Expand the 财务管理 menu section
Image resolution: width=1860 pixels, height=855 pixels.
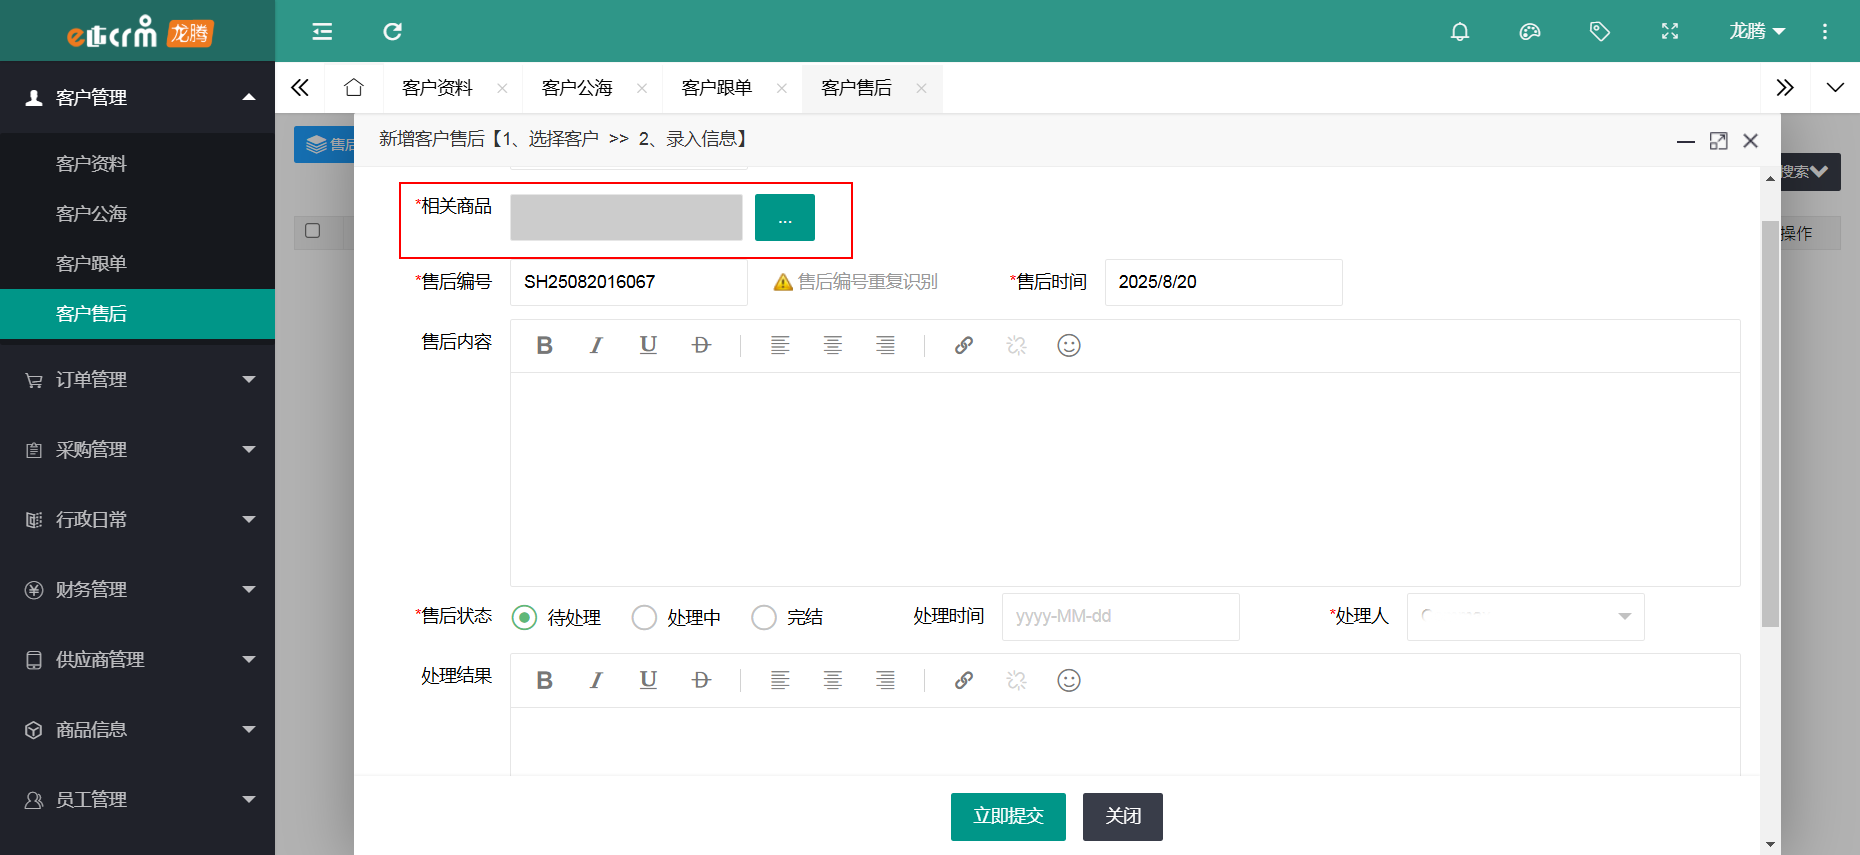tap(137, 590)
